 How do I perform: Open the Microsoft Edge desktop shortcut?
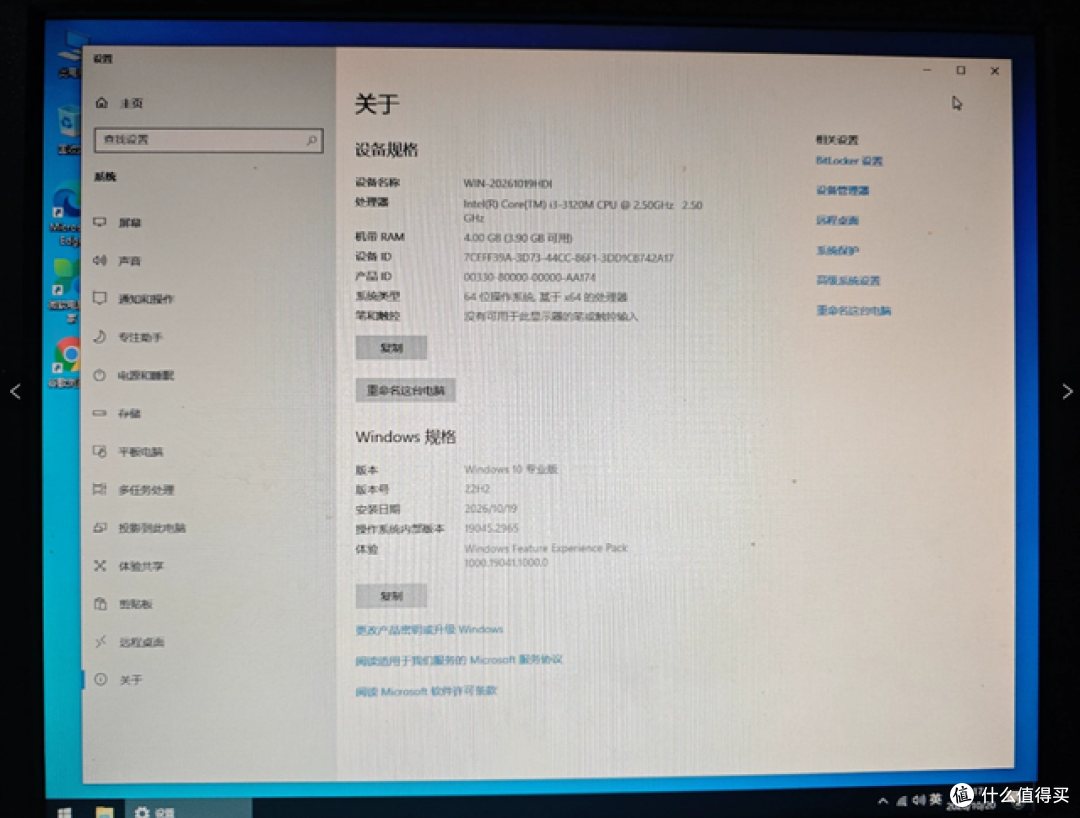pos(66,213)
